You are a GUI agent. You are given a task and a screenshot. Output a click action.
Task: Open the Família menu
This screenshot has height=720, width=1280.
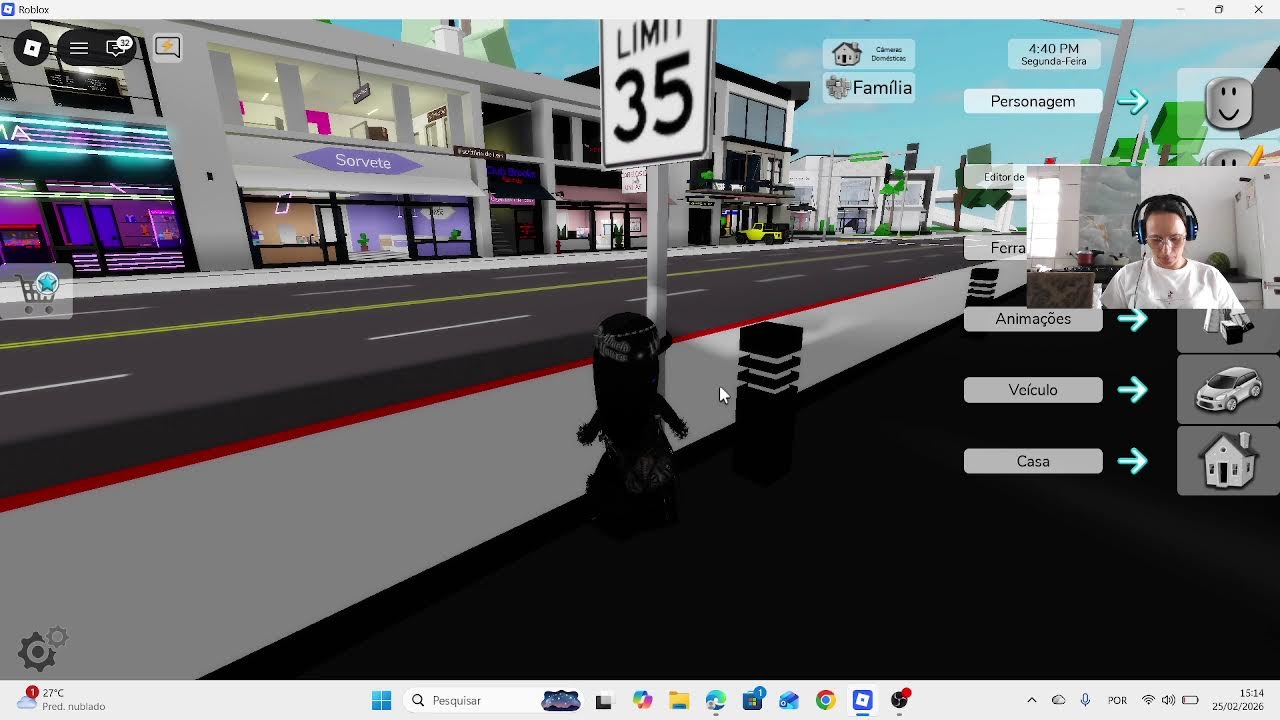tap(868, 88)
